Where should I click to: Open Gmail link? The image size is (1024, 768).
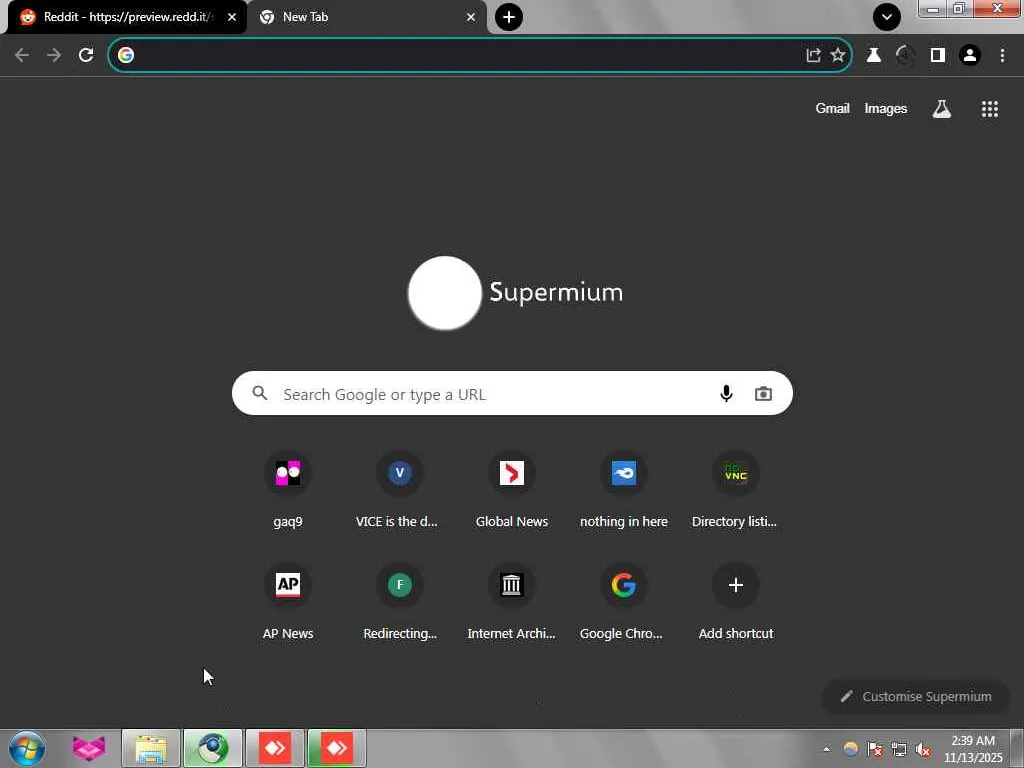pos(832,108)
